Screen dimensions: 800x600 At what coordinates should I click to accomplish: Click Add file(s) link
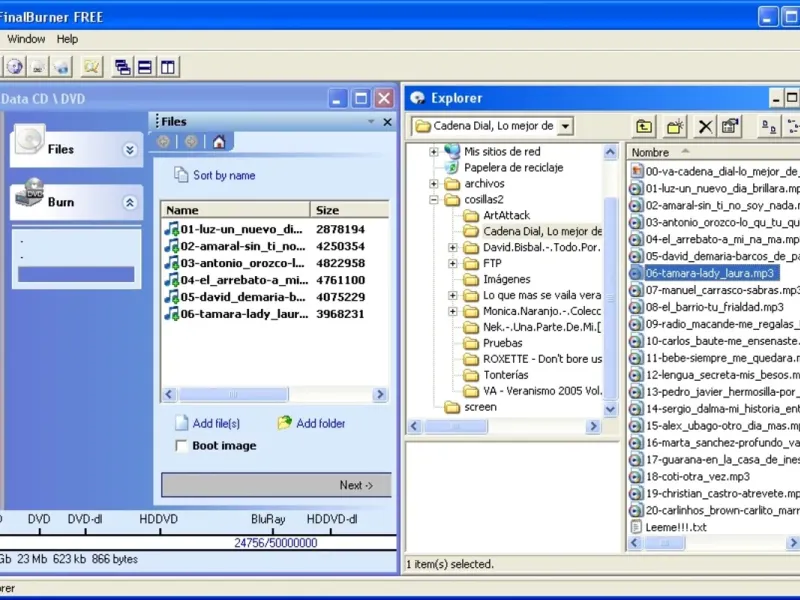point(208,423)
